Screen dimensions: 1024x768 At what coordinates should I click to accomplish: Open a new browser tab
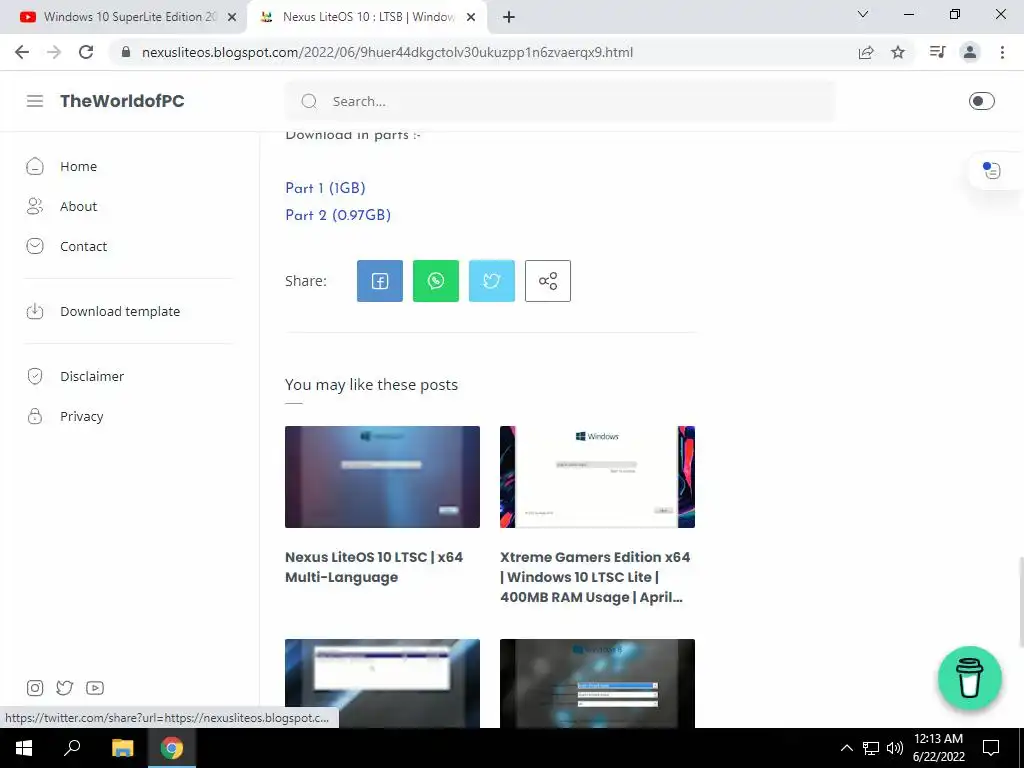click(x=509, y=17)
